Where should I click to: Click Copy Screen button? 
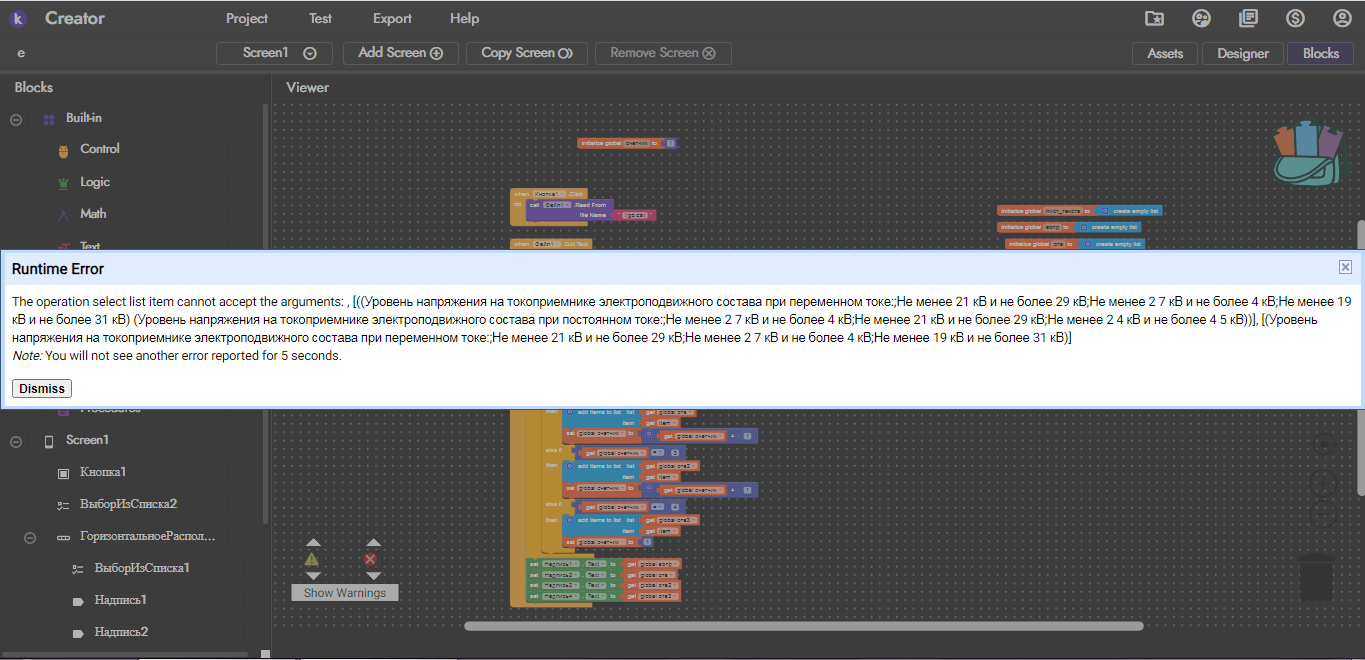click(527, 53)
